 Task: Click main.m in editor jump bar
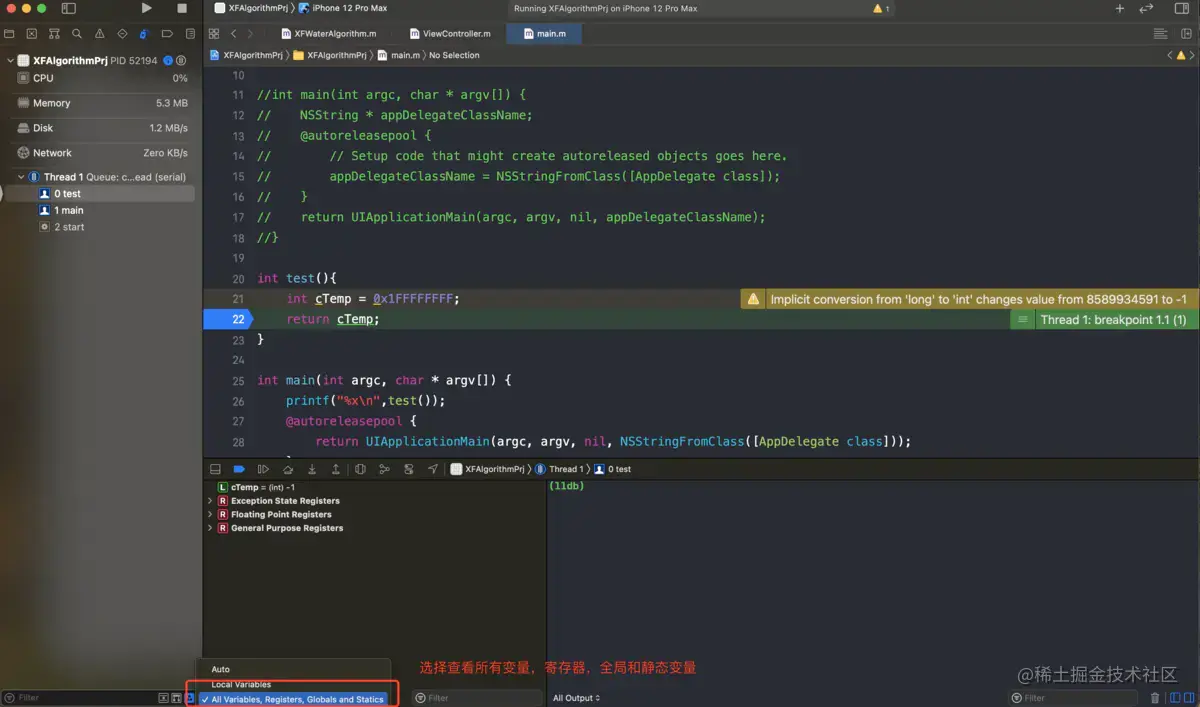(399, 55)
